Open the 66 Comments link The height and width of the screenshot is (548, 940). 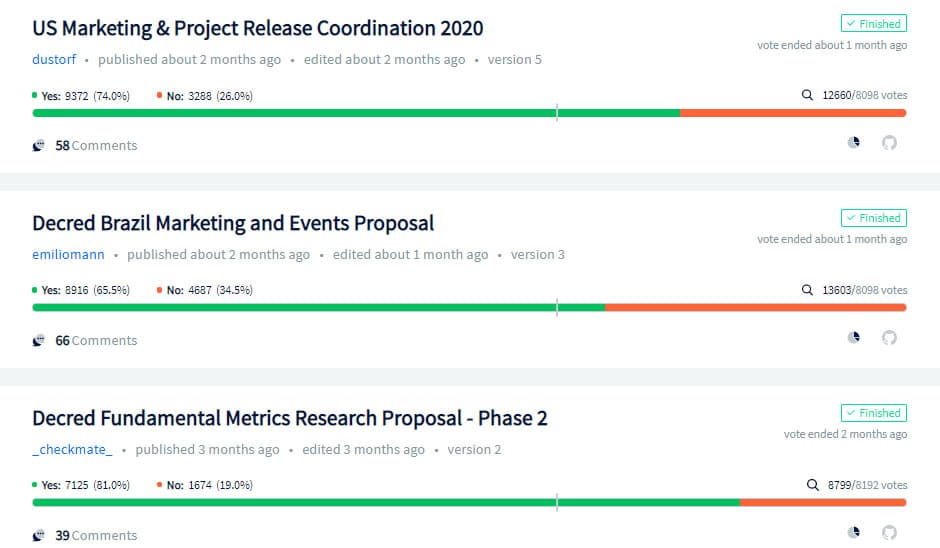click(96, 340)
